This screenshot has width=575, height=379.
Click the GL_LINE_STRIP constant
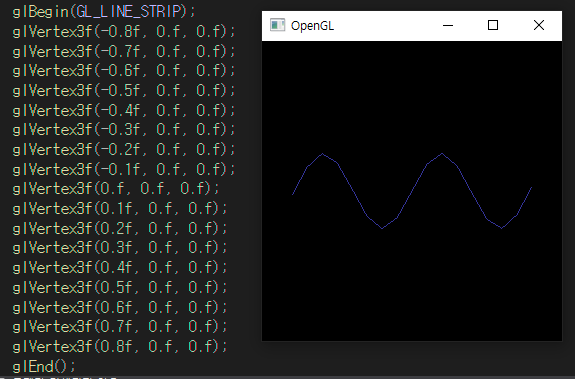click(x=129, y=12)
